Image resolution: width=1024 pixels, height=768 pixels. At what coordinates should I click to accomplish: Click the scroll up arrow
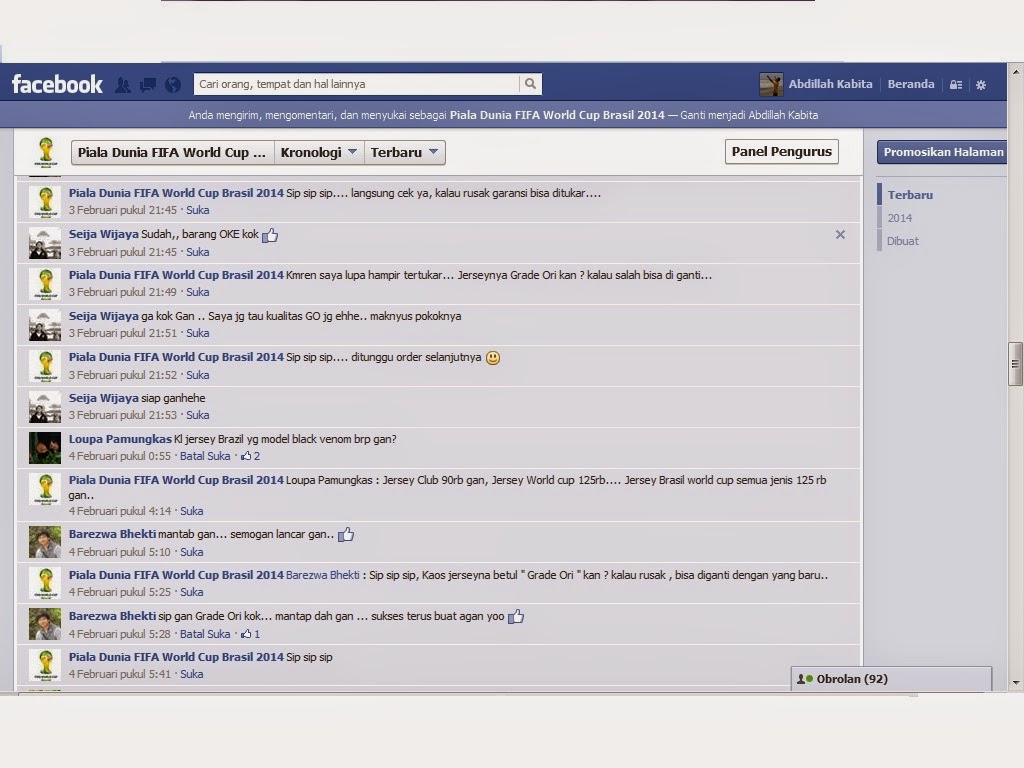coord(1016,70)
